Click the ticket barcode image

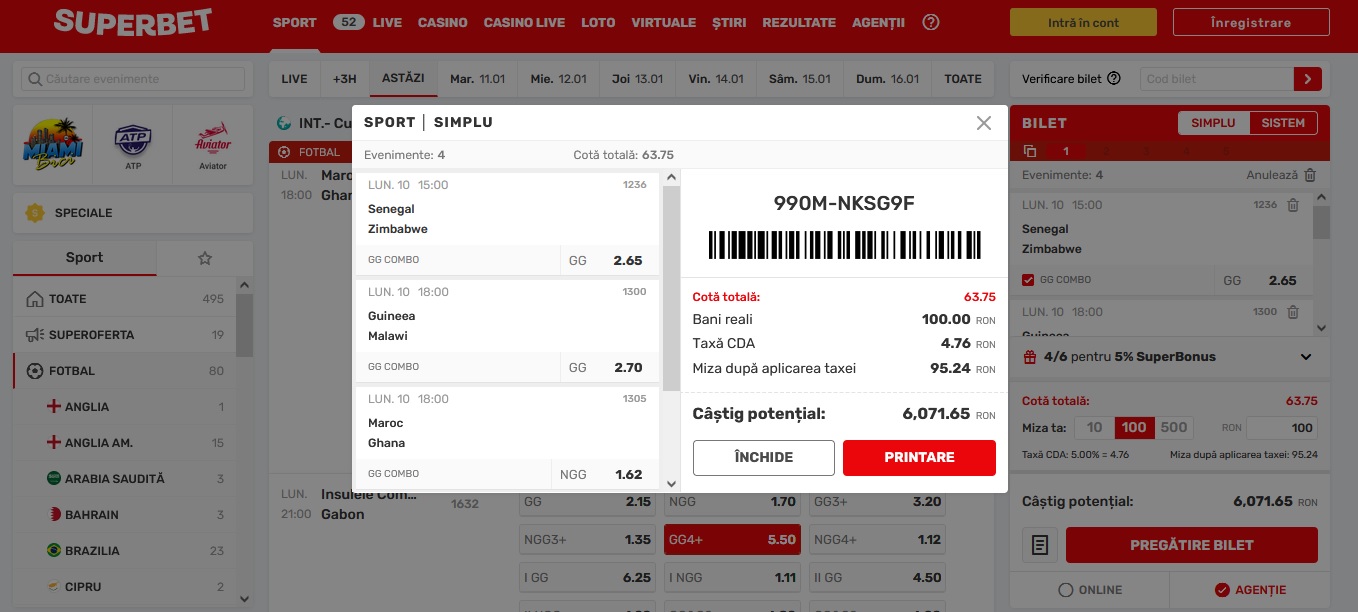pyautogui.click(x=845, y=246)
